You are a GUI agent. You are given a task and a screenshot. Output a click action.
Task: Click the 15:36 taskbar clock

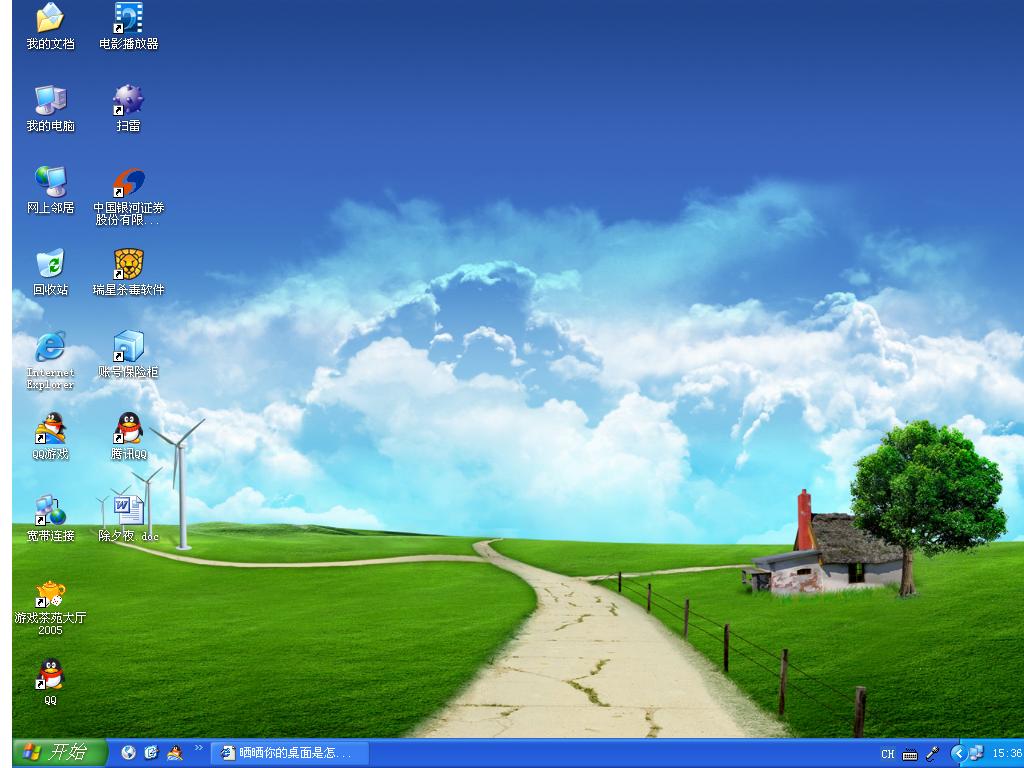(x=1007, y=753)
